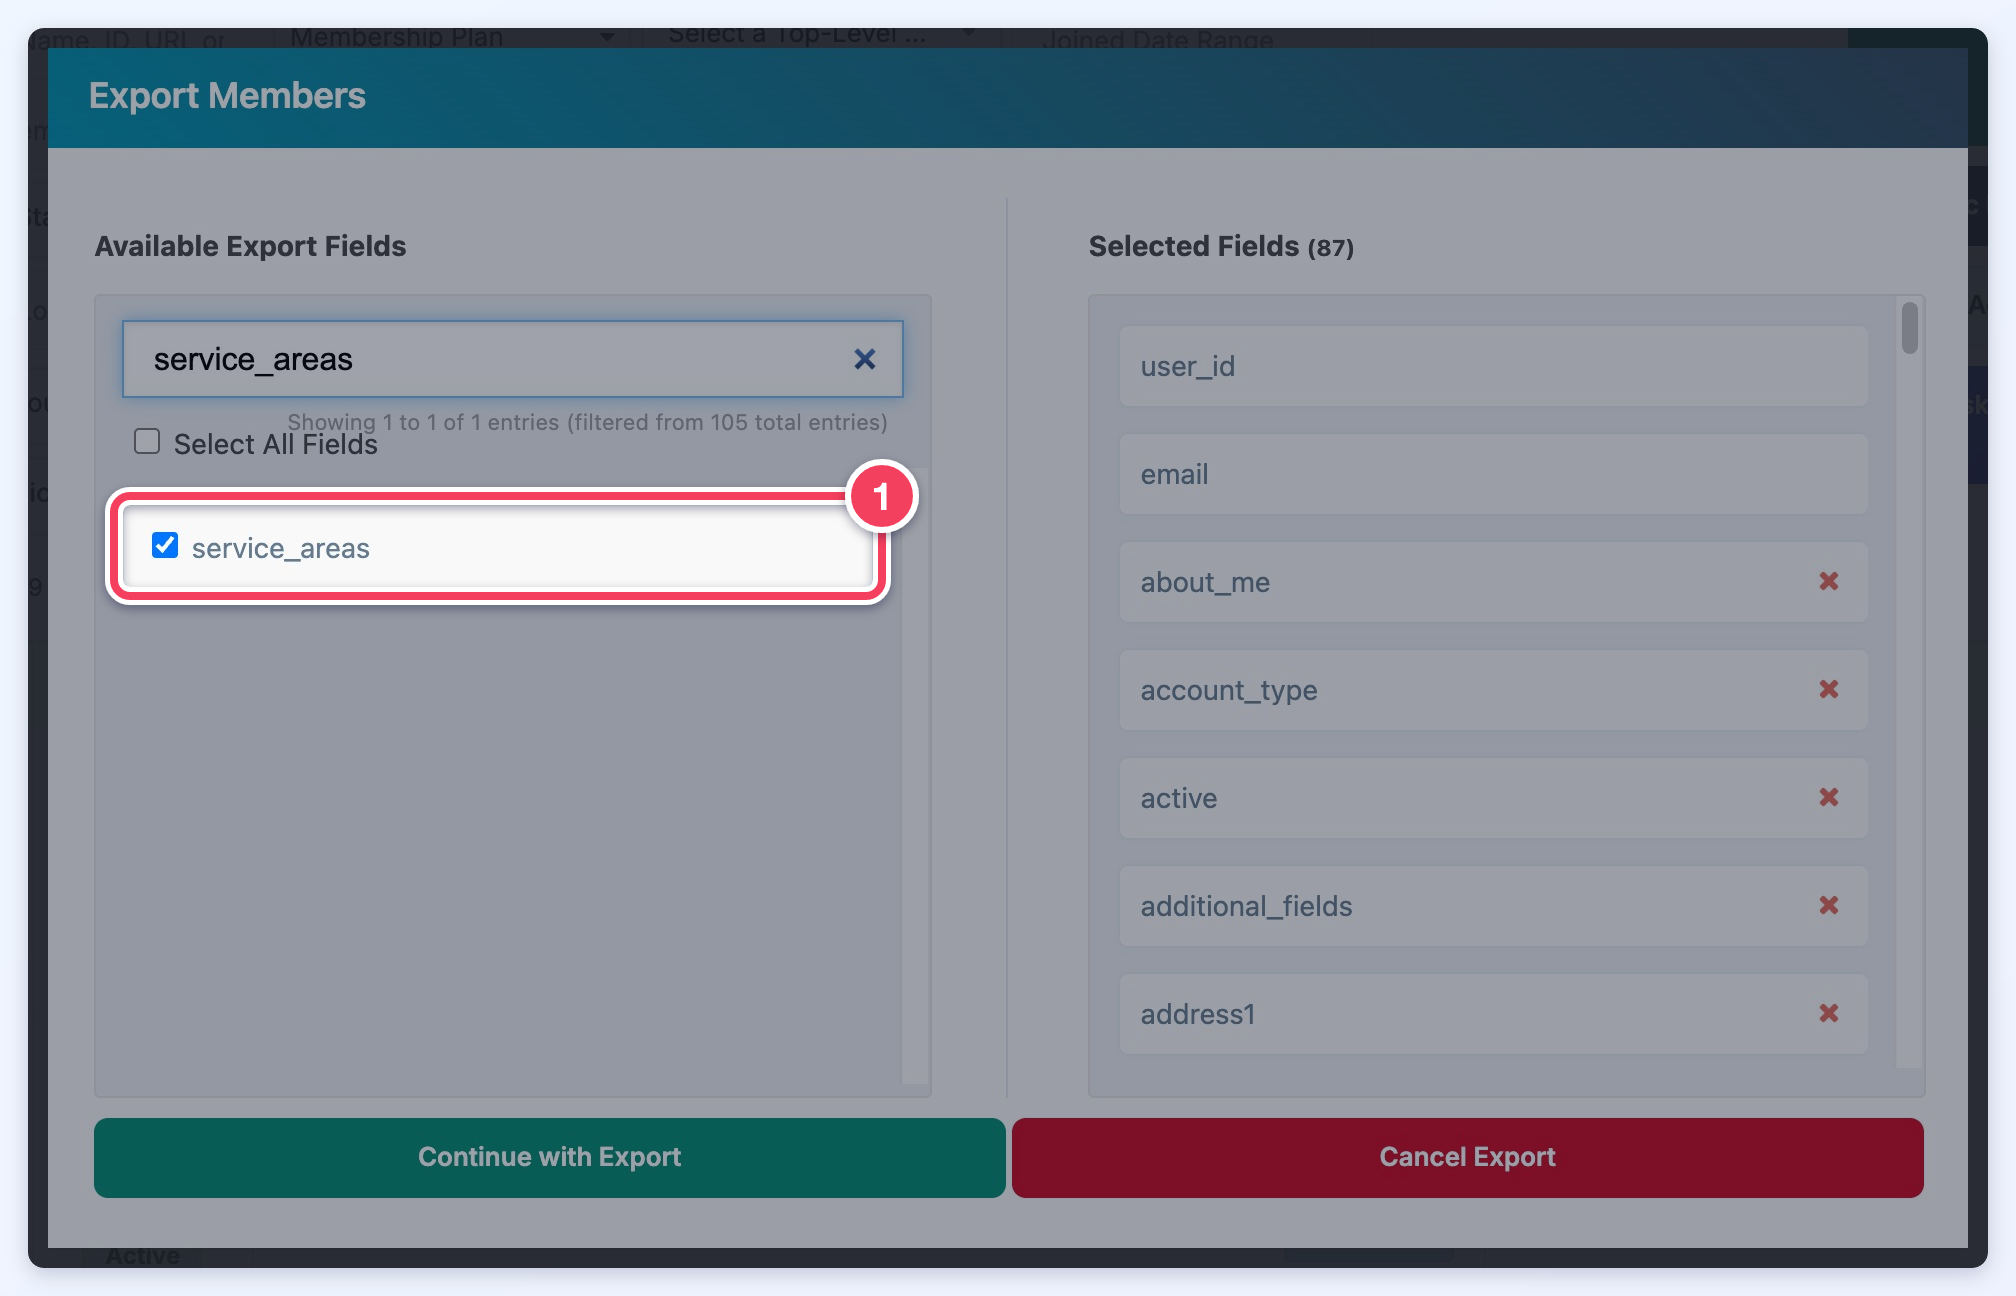Remove about_me from selected fields

1829,581
